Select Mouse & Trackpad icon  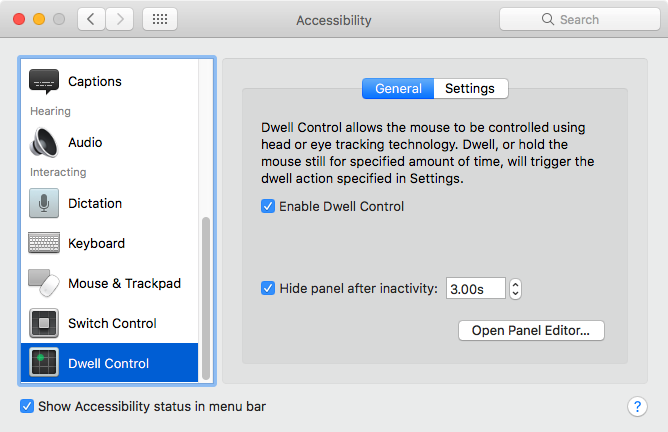tap(44, 283)
